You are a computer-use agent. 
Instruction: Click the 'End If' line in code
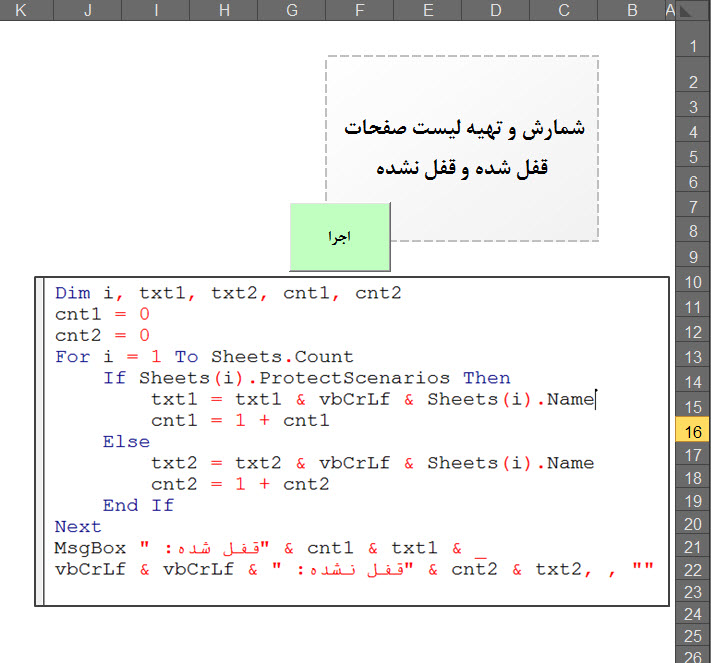138,505
